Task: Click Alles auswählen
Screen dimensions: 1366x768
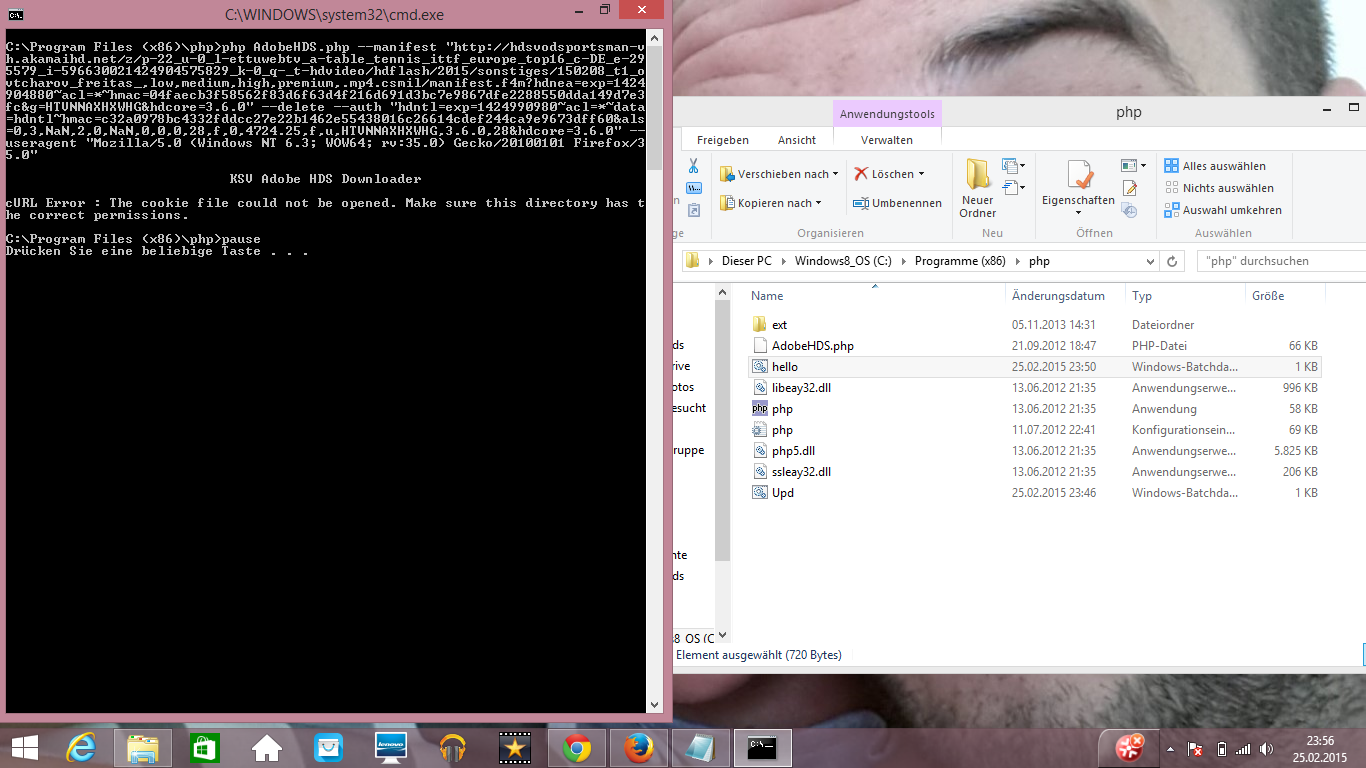Action: (x=1215, y=166)
